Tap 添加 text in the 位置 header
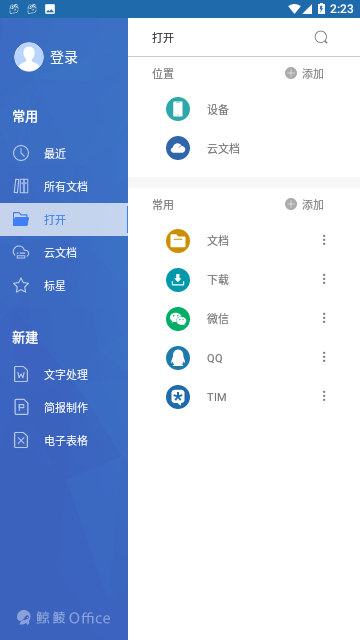Screen dimensions: 360x640 point(313,74)
